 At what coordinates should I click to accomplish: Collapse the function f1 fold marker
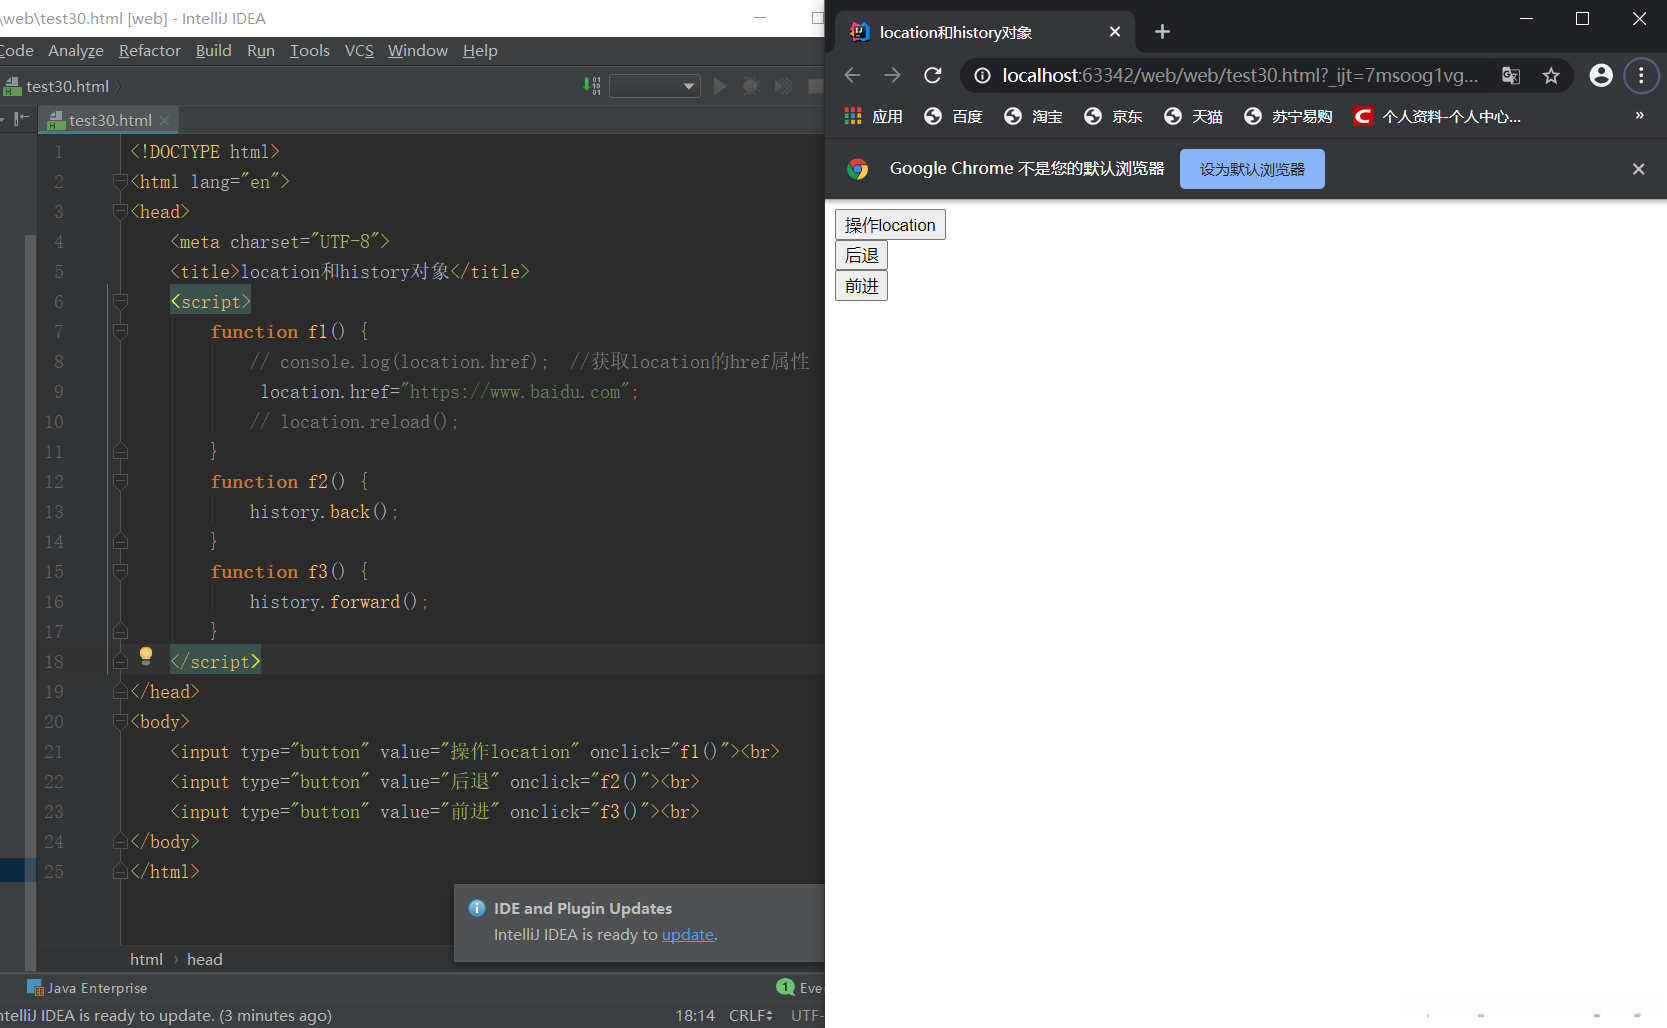point(120,331)
